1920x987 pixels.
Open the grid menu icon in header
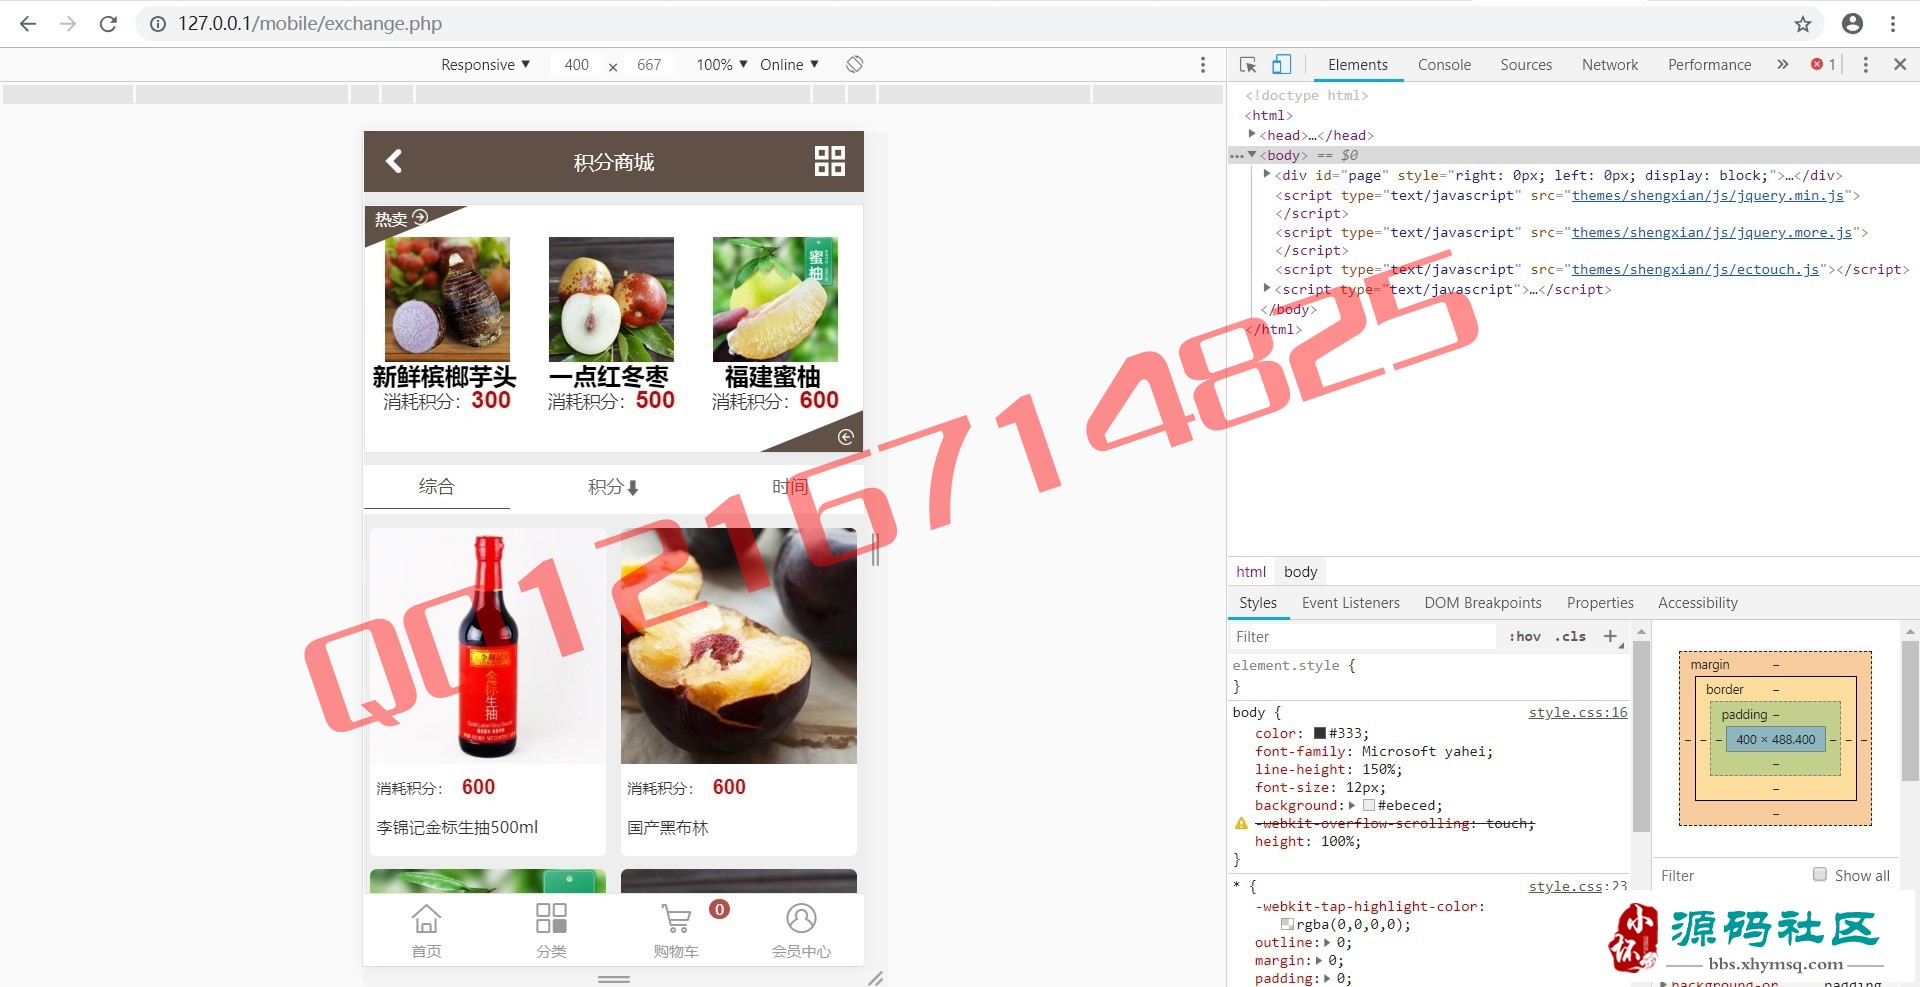pyautogui.click(x=830, y=161)
